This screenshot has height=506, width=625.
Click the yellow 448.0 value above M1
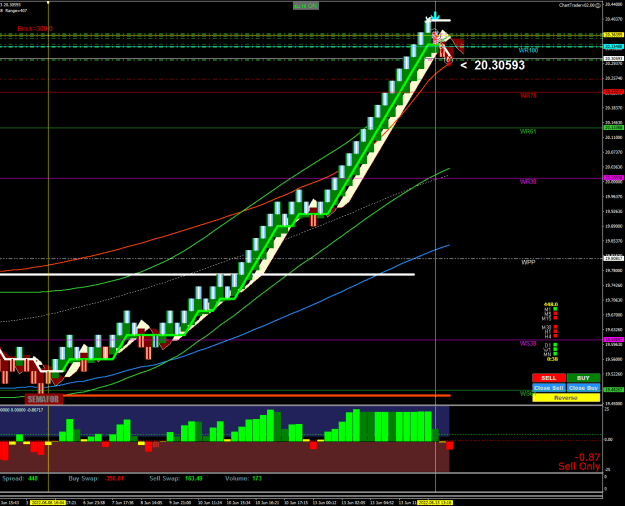(551, 304)
